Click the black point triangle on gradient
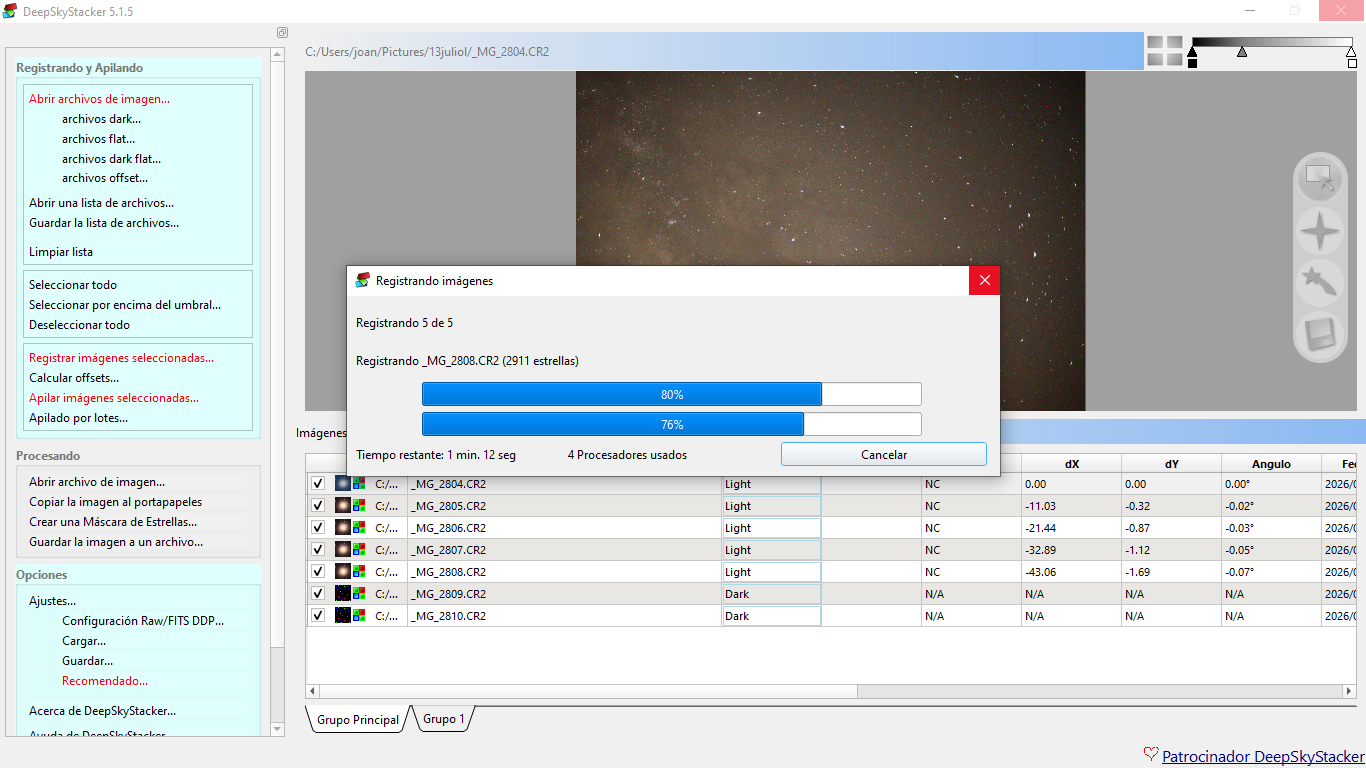1366x768 pixels. 1192,52
